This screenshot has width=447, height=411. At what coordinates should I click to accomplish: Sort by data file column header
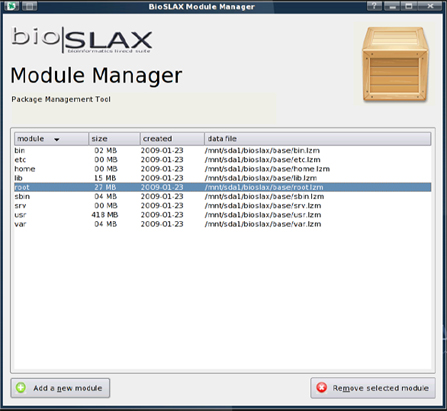318,139
